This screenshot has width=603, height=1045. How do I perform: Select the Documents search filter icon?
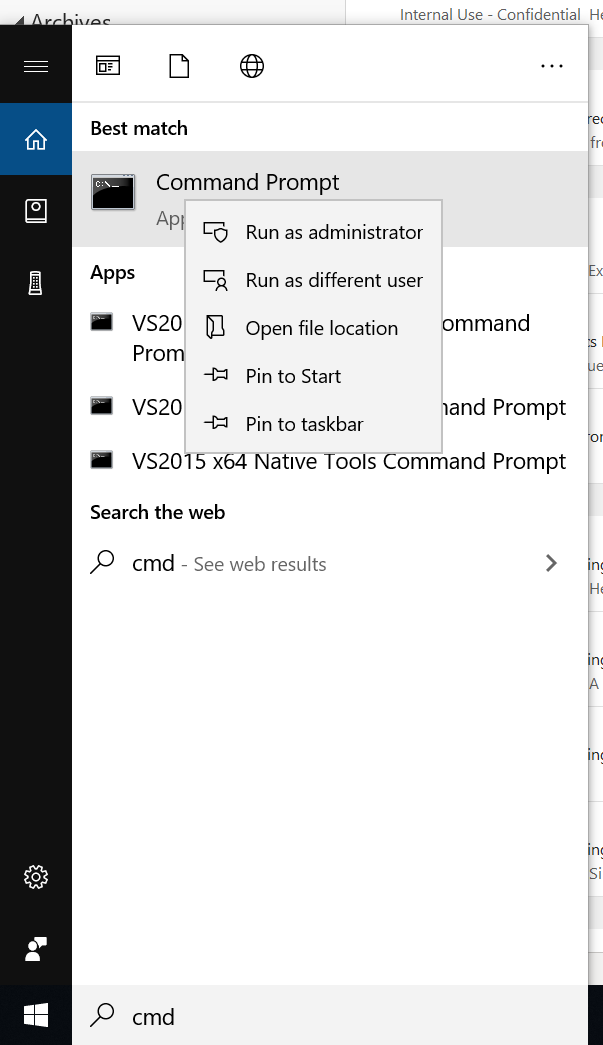click(180, 66)
